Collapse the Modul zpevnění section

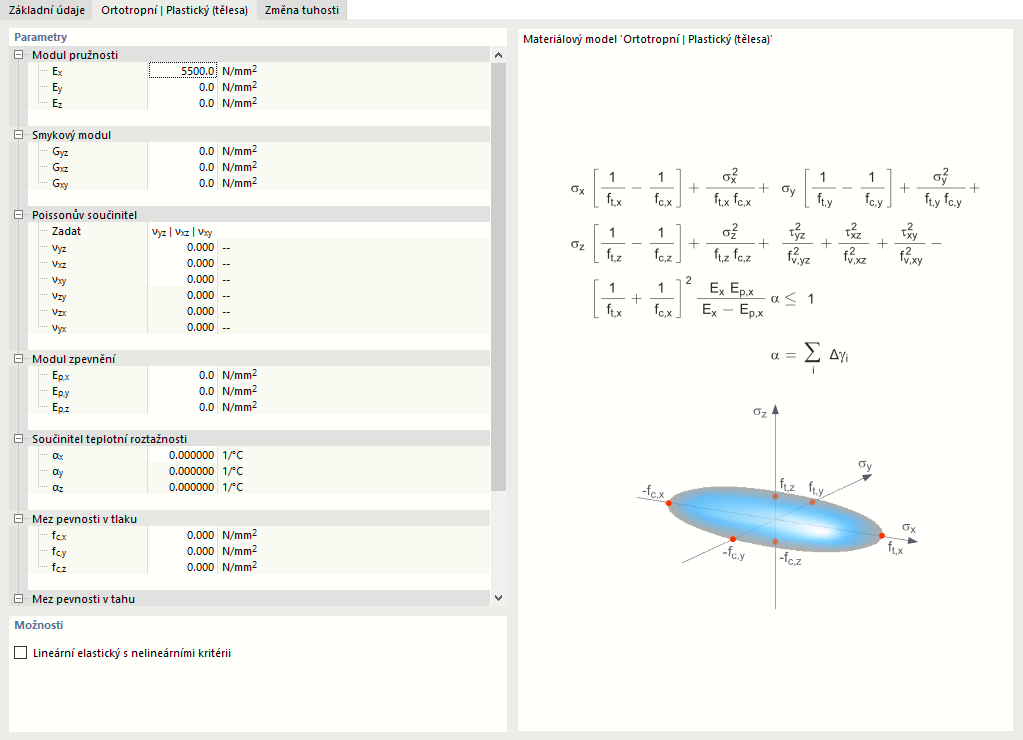19,359
